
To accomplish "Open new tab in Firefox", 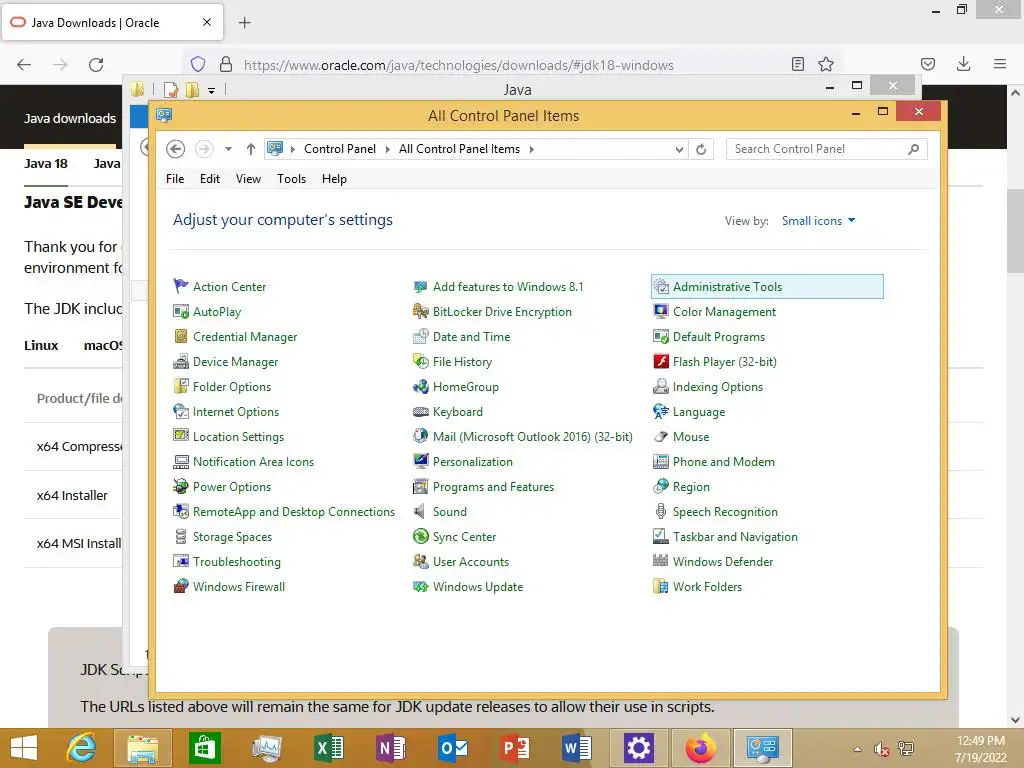I will point(244,23).
